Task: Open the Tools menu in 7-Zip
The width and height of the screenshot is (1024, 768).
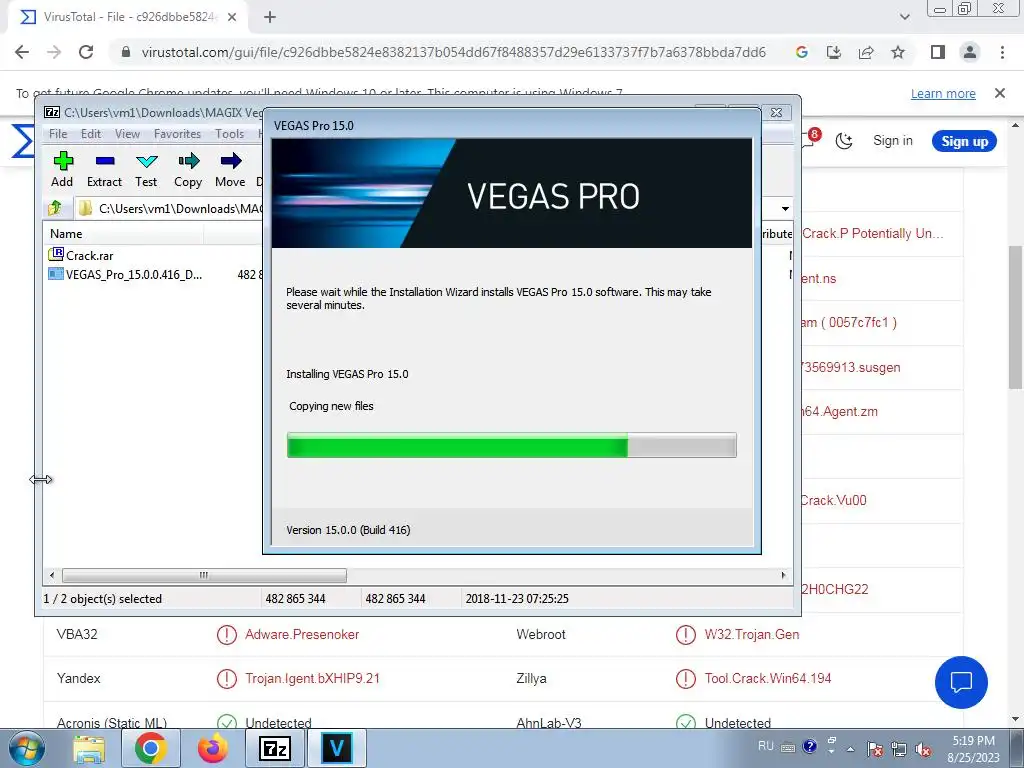Action: [230, 134]
